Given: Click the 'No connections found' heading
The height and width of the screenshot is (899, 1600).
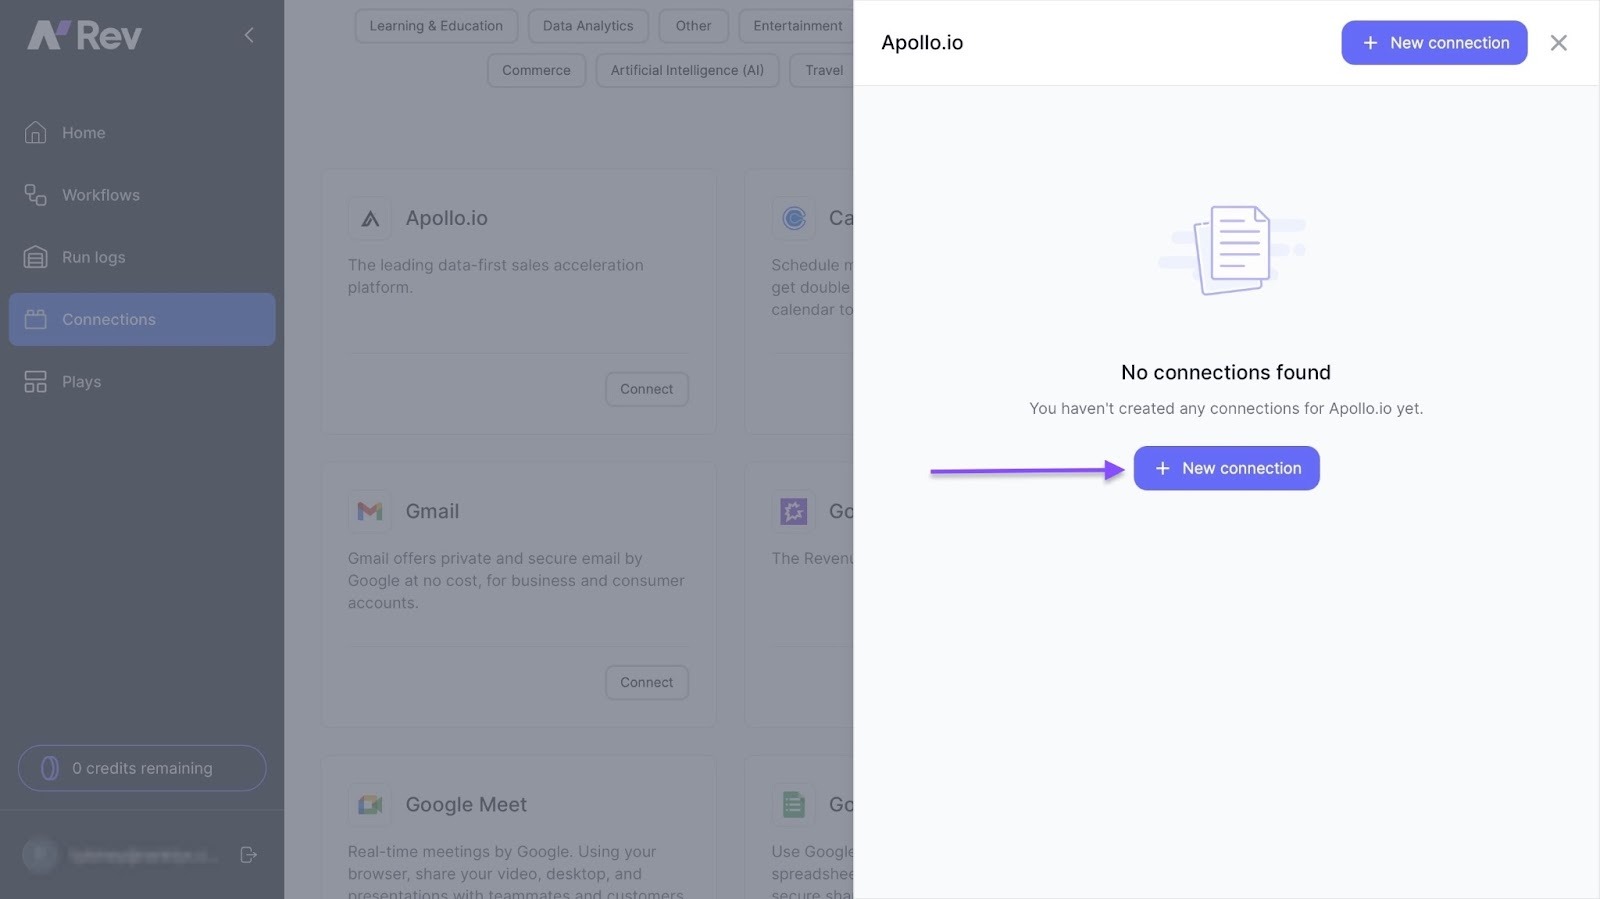Looking at the screenshot, I should 1226,372.
